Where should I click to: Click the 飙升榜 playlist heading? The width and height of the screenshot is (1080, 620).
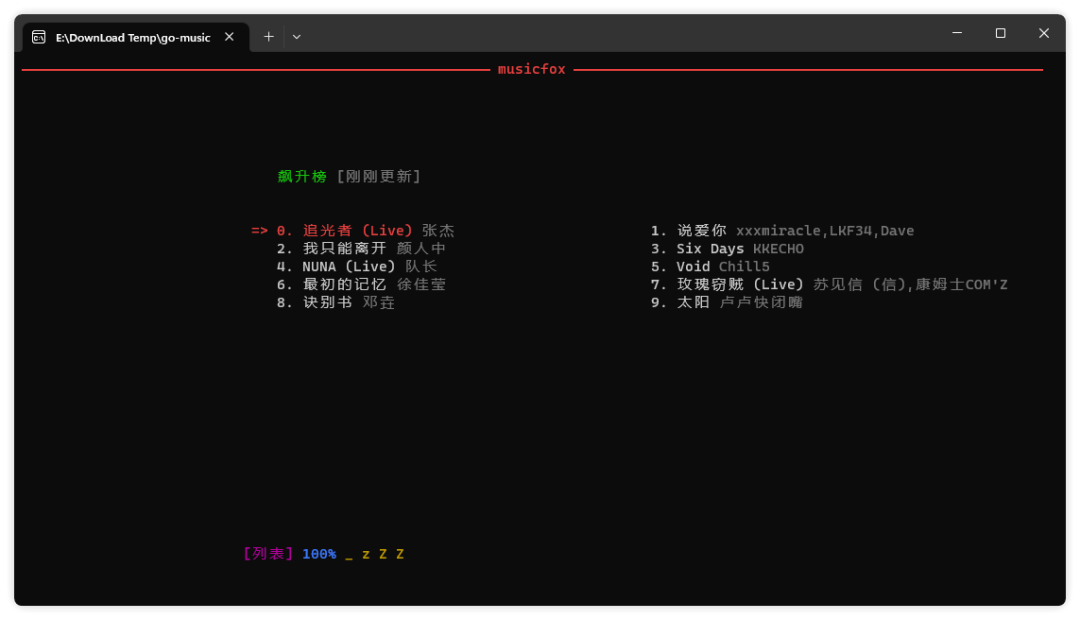[302, 176]
